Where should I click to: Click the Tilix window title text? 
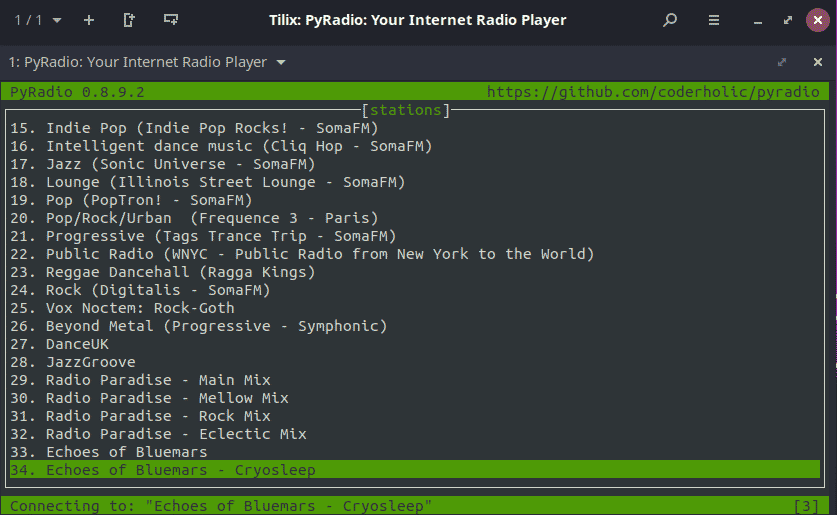pyautogui.click(x=417, y=20)
